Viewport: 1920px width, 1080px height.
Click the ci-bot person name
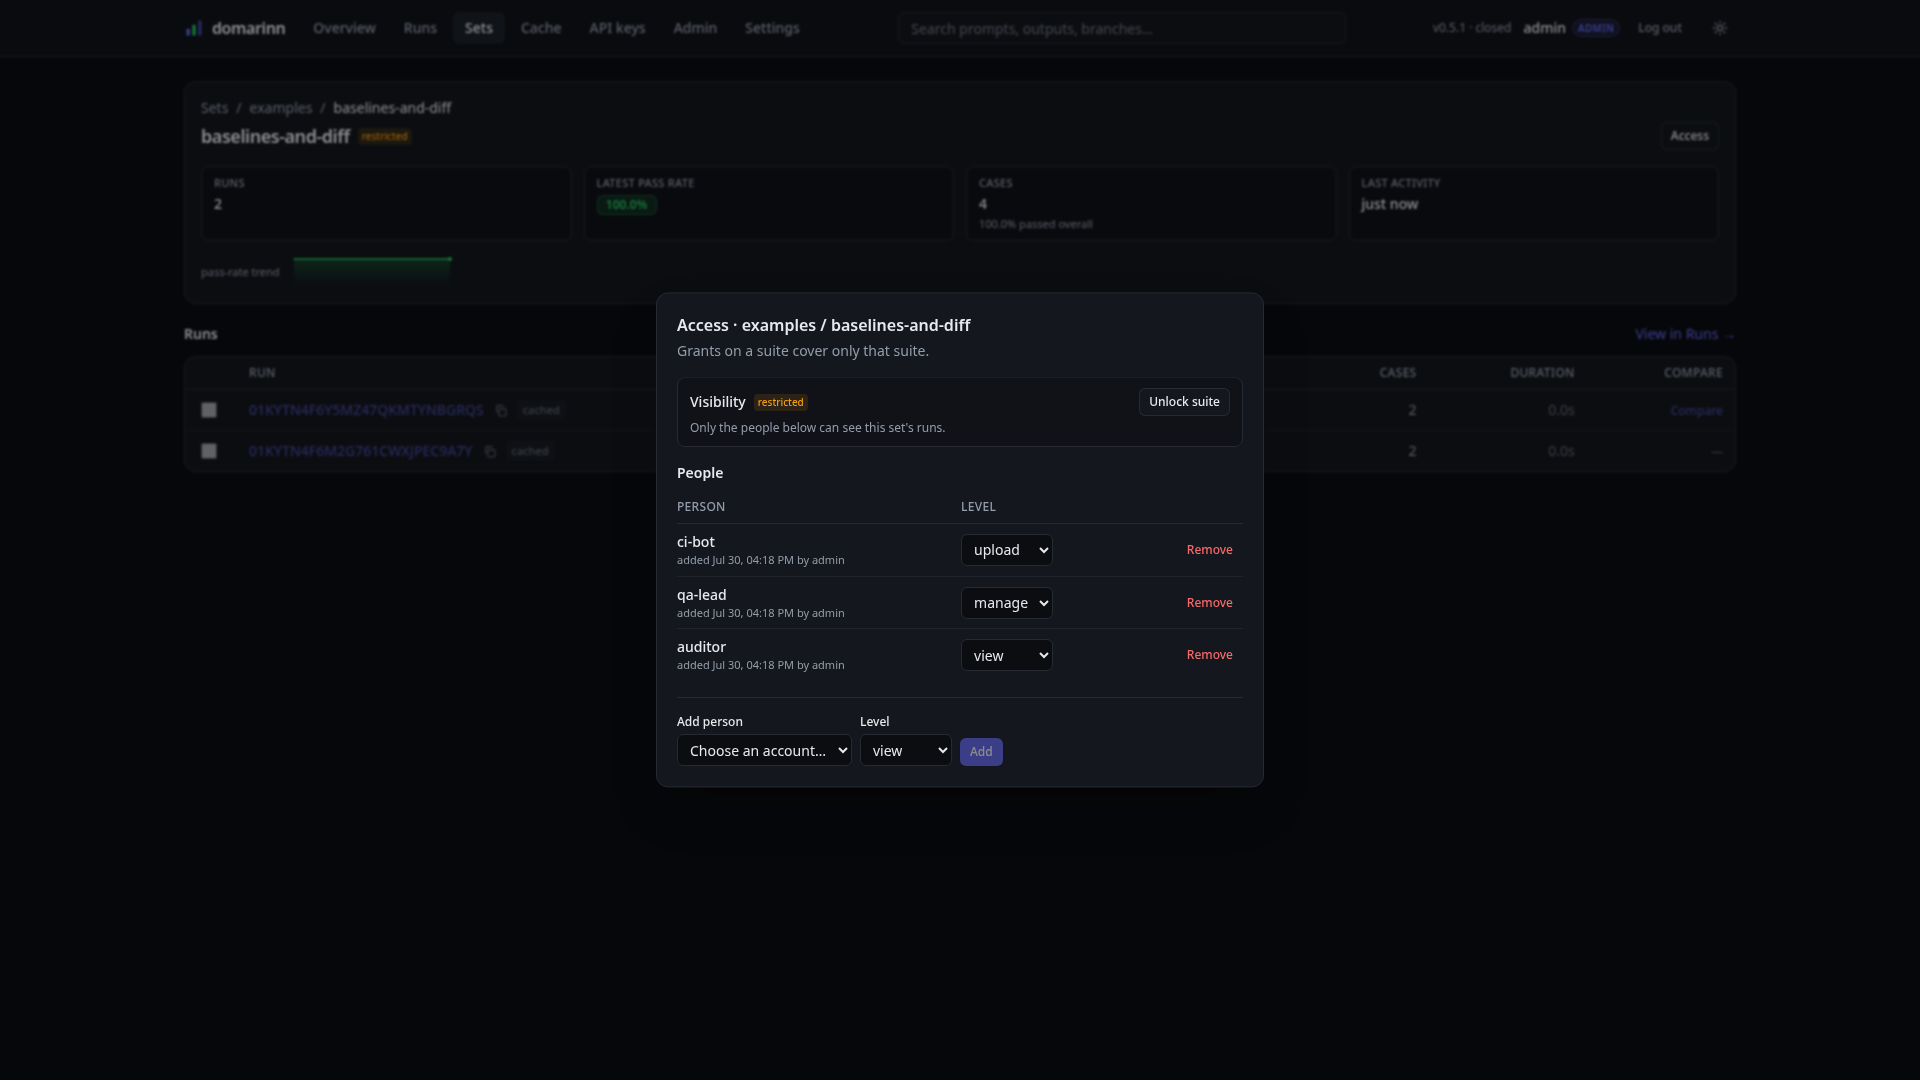pyautogui.click(x=696, y=542)
